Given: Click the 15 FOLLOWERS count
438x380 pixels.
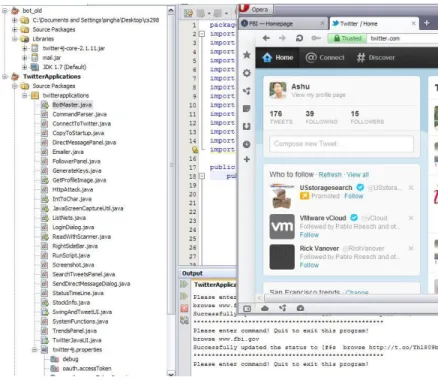Looking at the screenshot, I should [x=367, y=117].
